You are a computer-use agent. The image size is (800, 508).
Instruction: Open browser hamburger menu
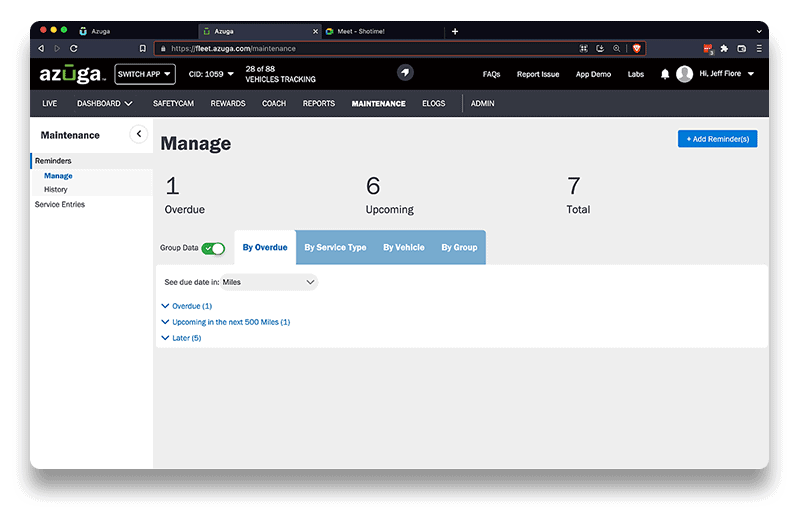click(x=759, y=48)
